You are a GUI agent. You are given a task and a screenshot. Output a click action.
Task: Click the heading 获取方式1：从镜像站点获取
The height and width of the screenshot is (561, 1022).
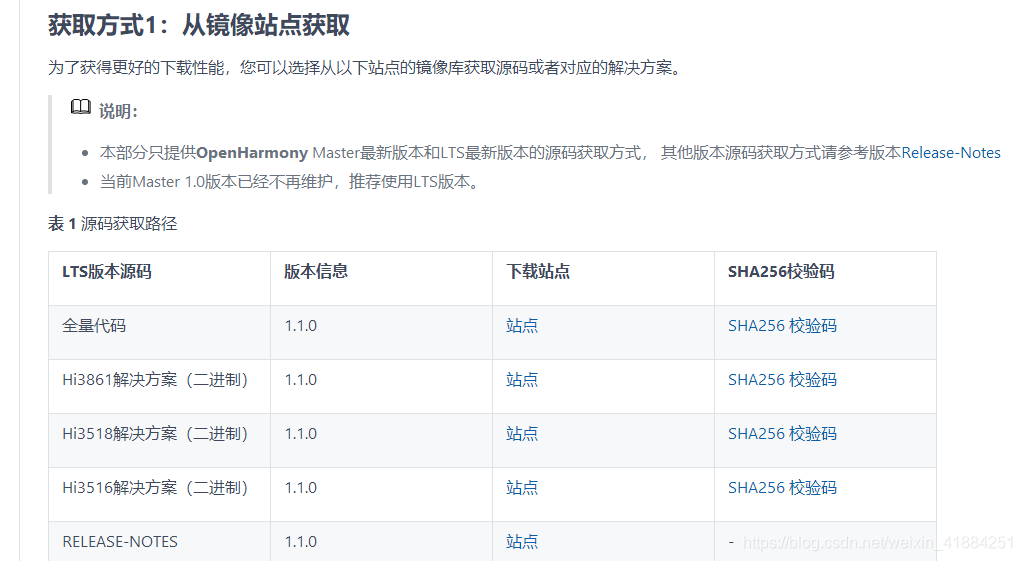(199, 25)
